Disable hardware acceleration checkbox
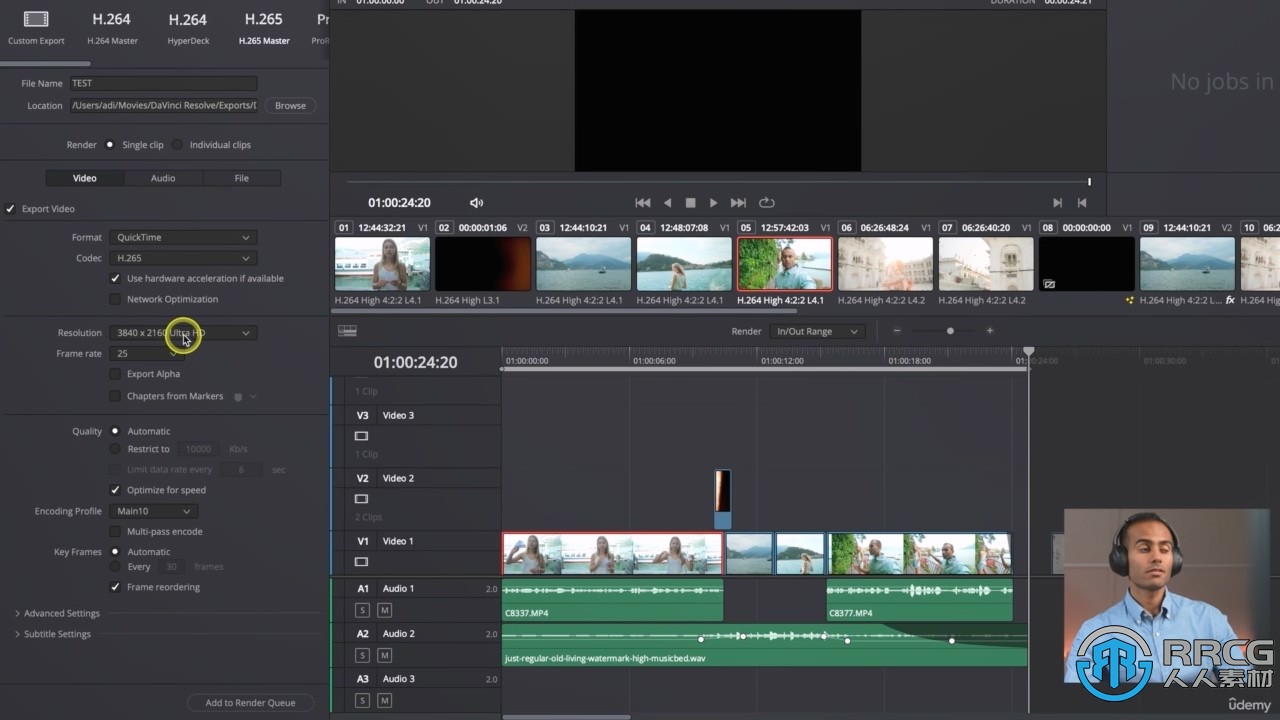The width and height of the screenshot is (1280, 720). point(115,279)
